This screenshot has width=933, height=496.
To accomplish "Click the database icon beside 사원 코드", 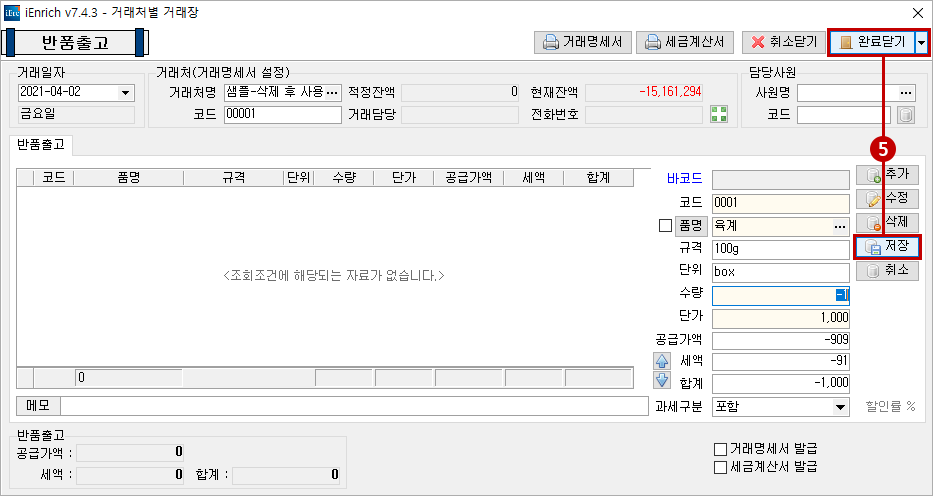I will pyautogui.click(x=905, y=115).
